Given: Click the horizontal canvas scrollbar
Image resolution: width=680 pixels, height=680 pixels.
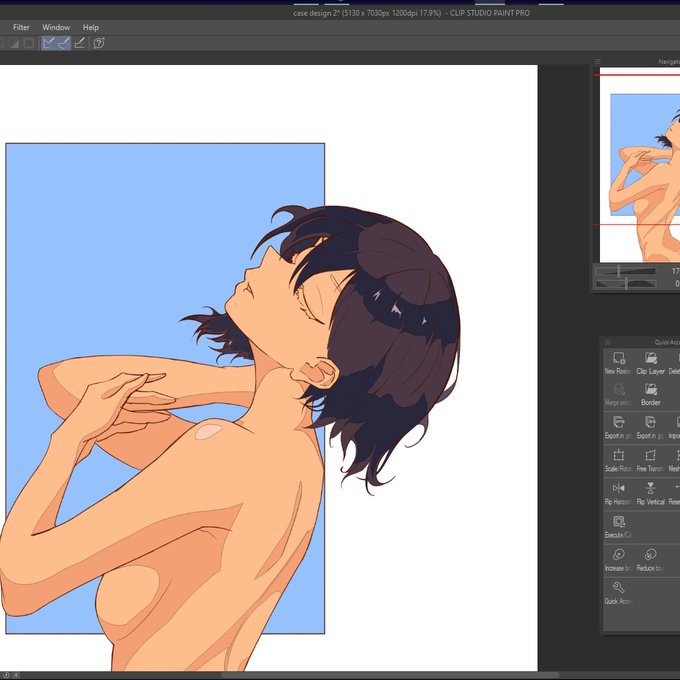Looking at the screenshot, I should [x=390, y=675].
